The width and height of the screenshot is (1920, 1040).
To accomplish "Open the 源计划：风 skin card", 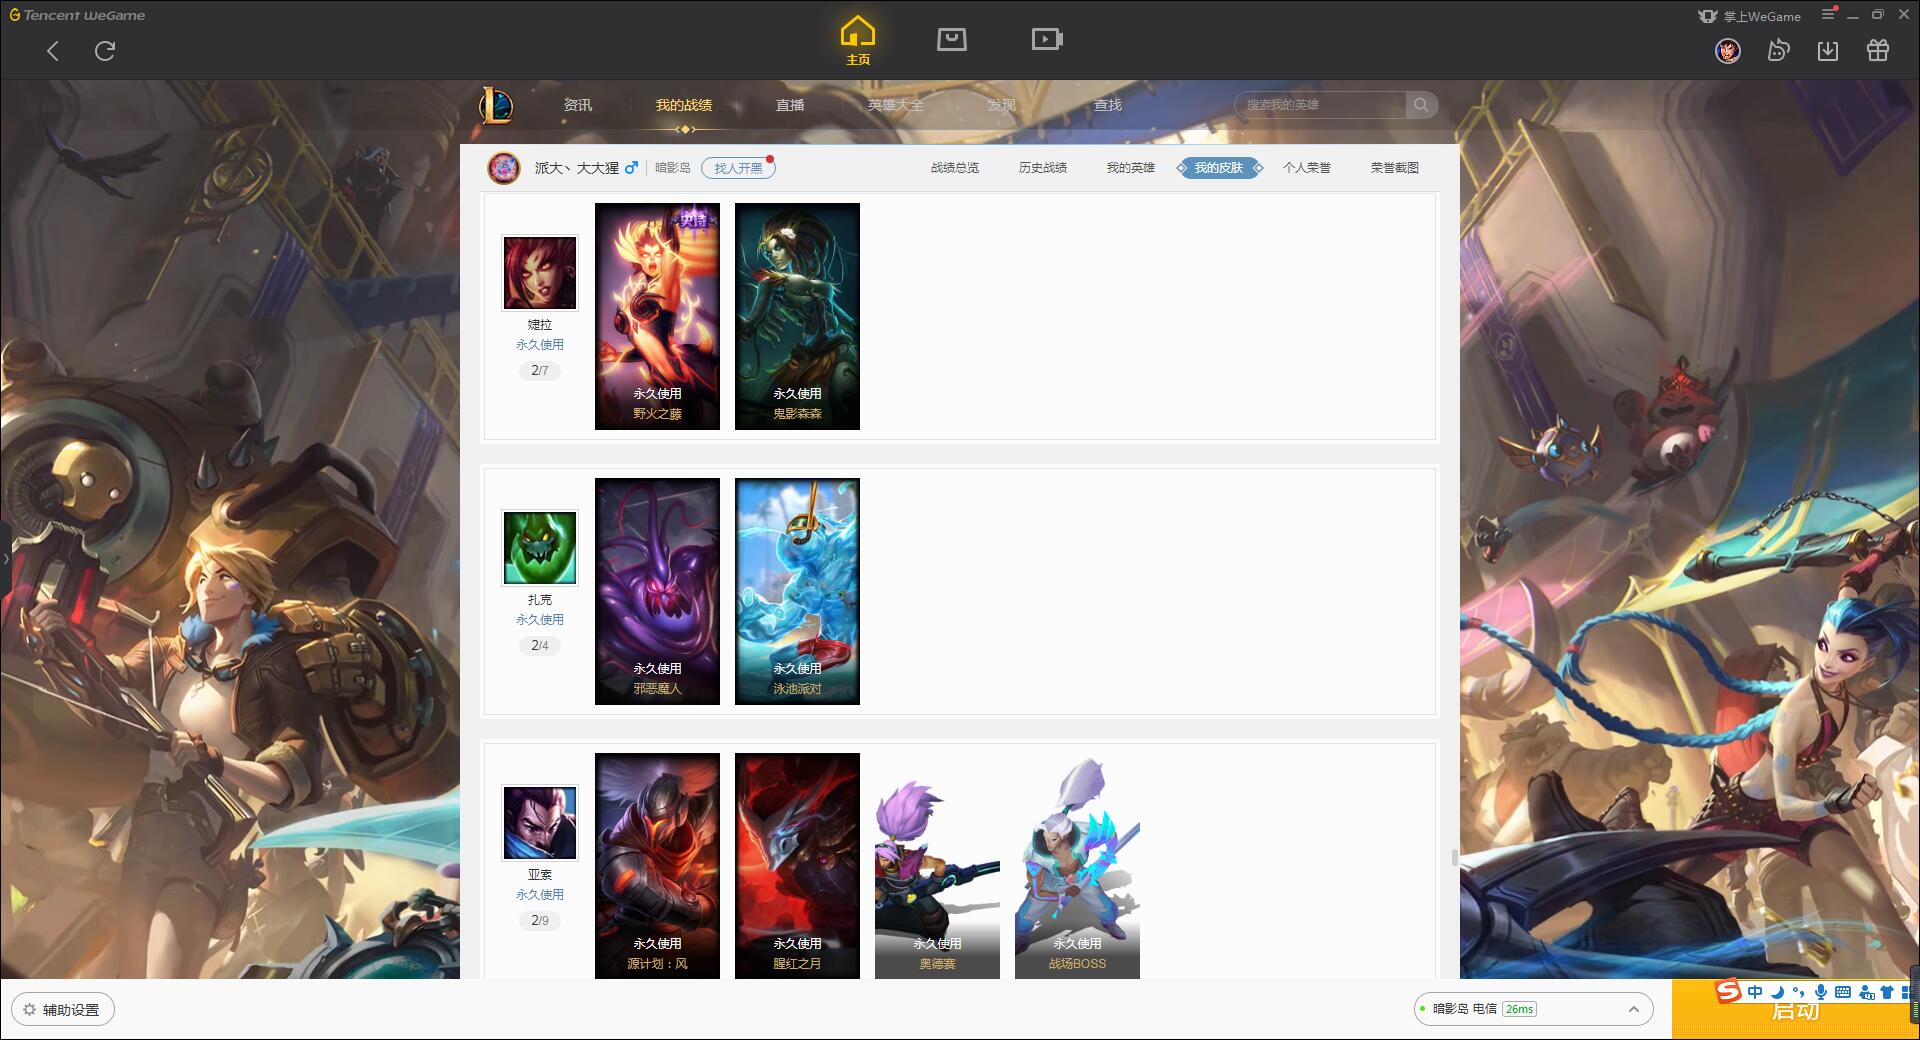I will 657,866.
